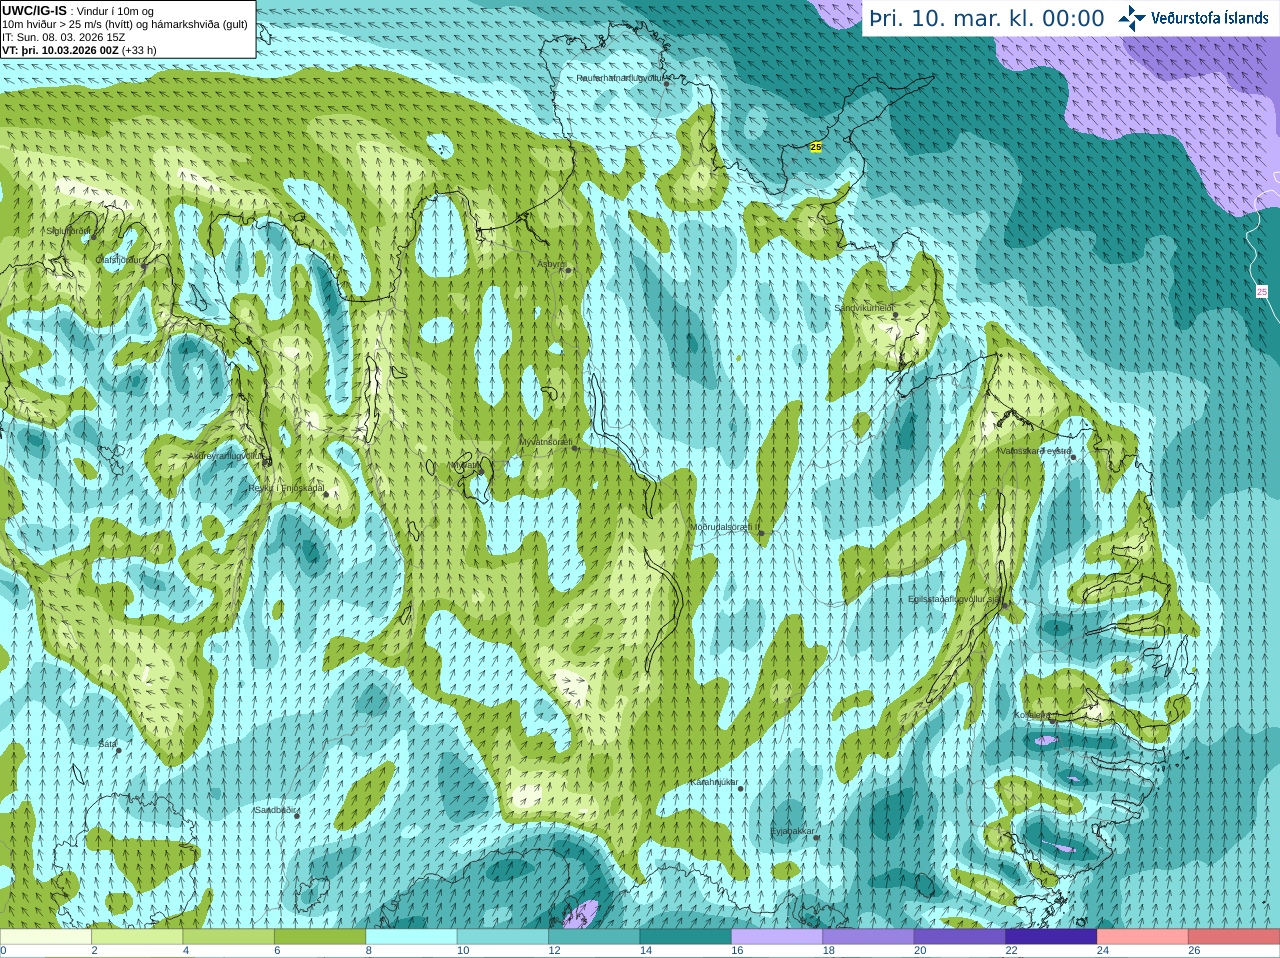The height and width of the screenshot is (958, 1280).
Task: Click the 16–18 m/s lavender legend swatch
Action: point(777,937)
